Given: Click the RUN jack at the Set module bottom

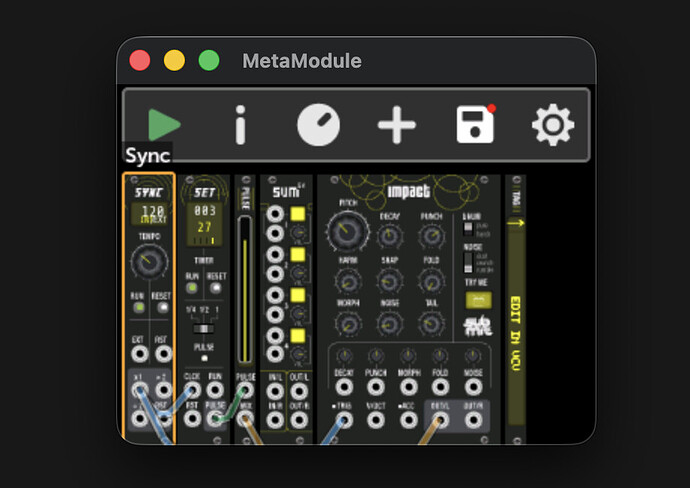Looking at the screenshot, I should [215, 390].
